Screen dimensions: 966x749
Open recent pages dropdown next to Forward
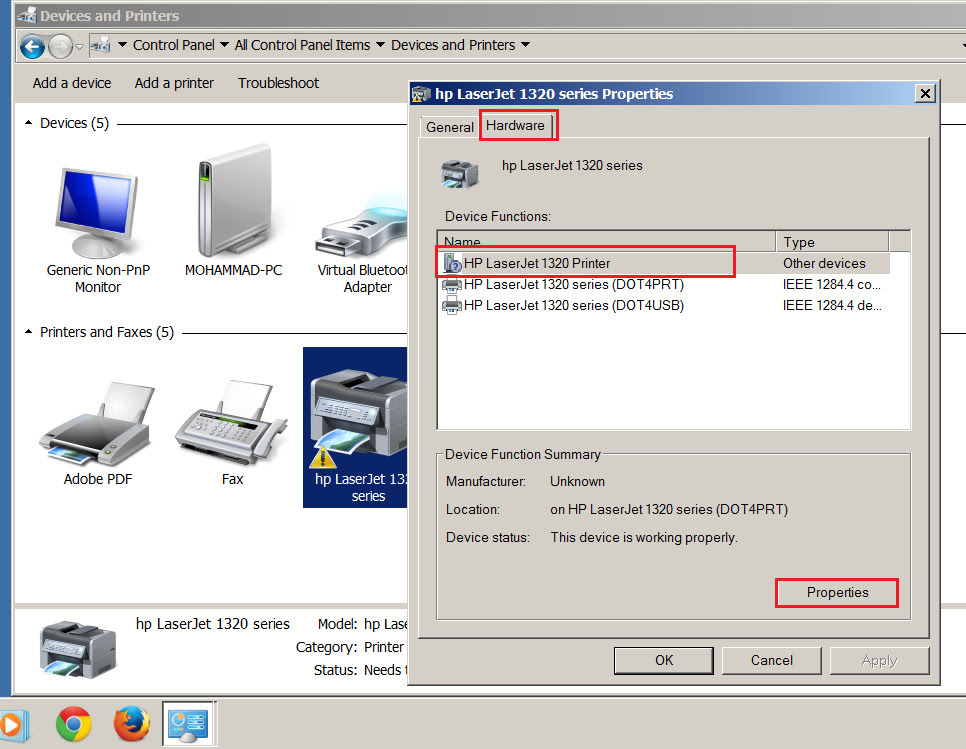pos(79,47)
